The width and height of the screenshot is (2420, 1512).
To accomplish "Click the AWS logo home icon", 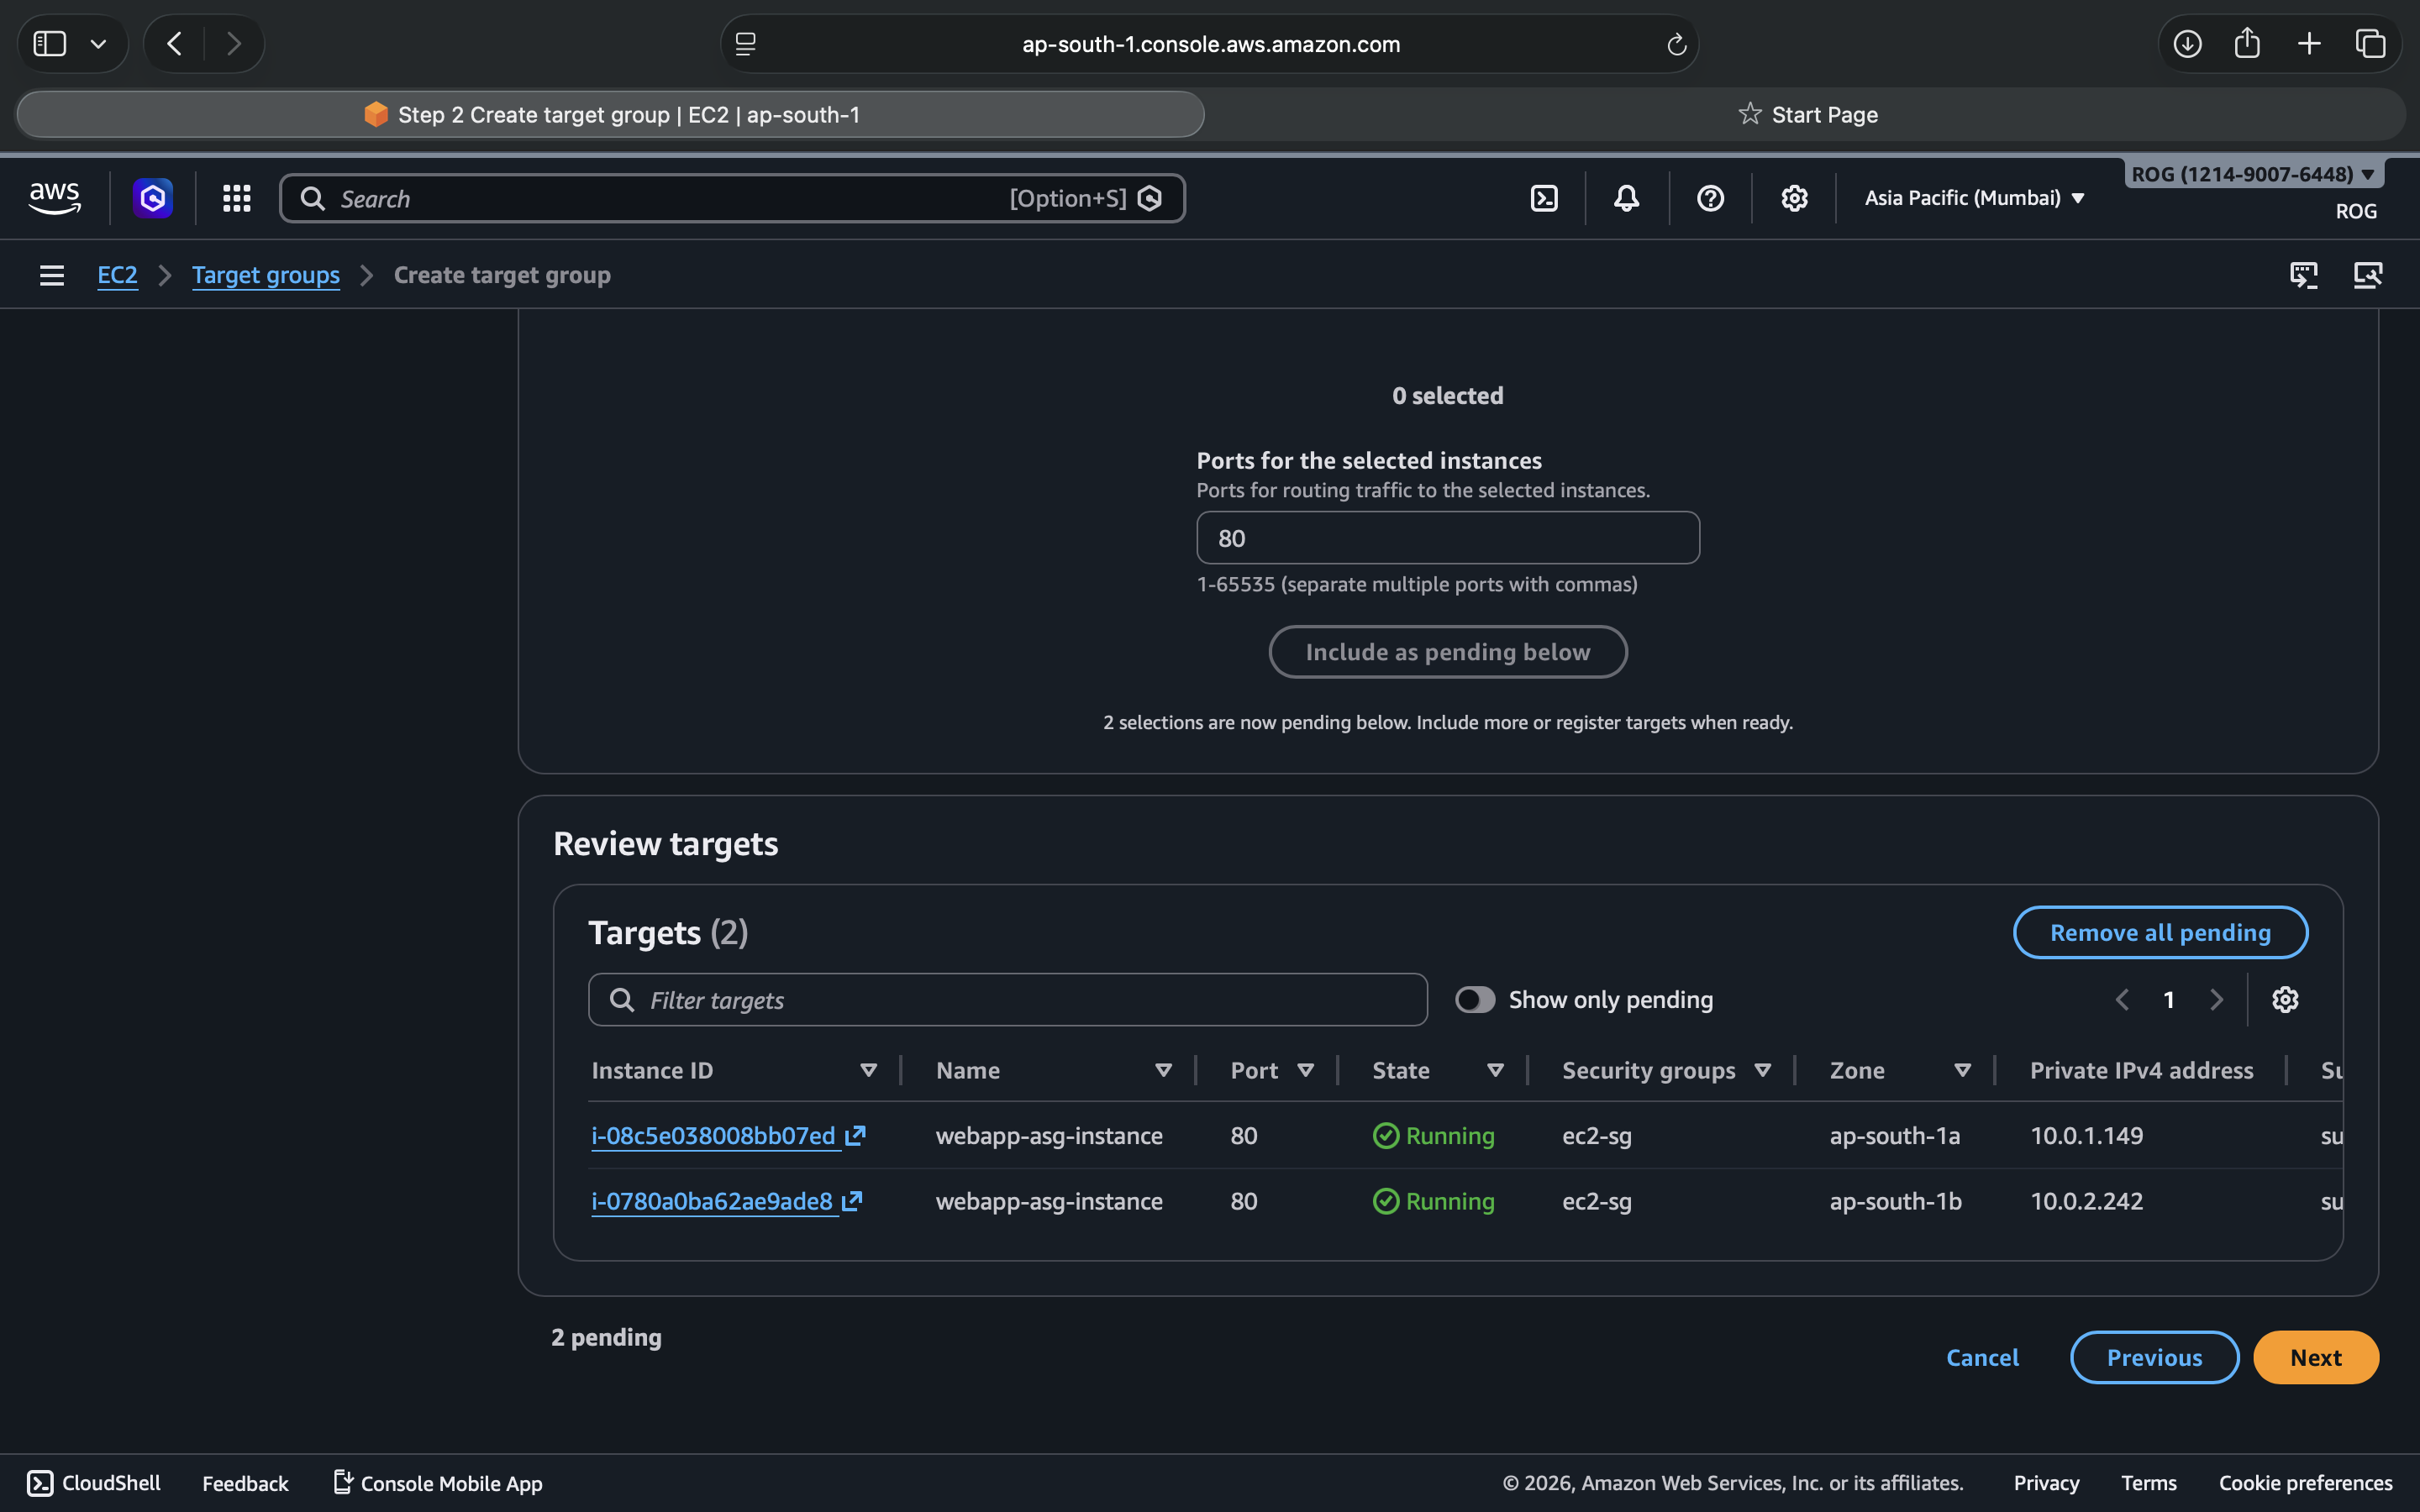I will (x=55, y=198).
